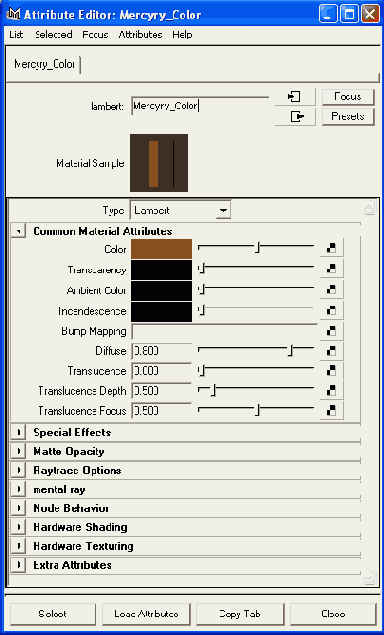Click the map button next to Ambient Color

click(x=331, y=290)
